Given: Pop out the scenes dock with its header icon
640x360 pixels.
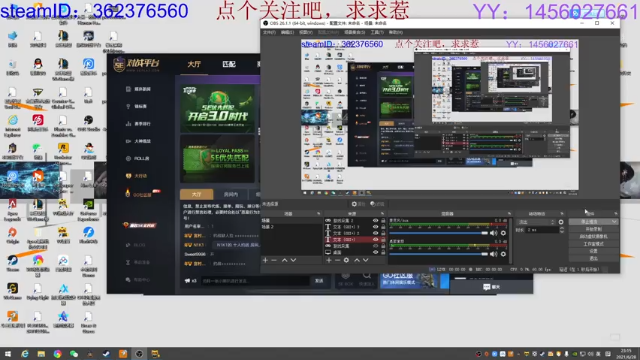Looking at the screenshot, I should (x=318, y=213).
